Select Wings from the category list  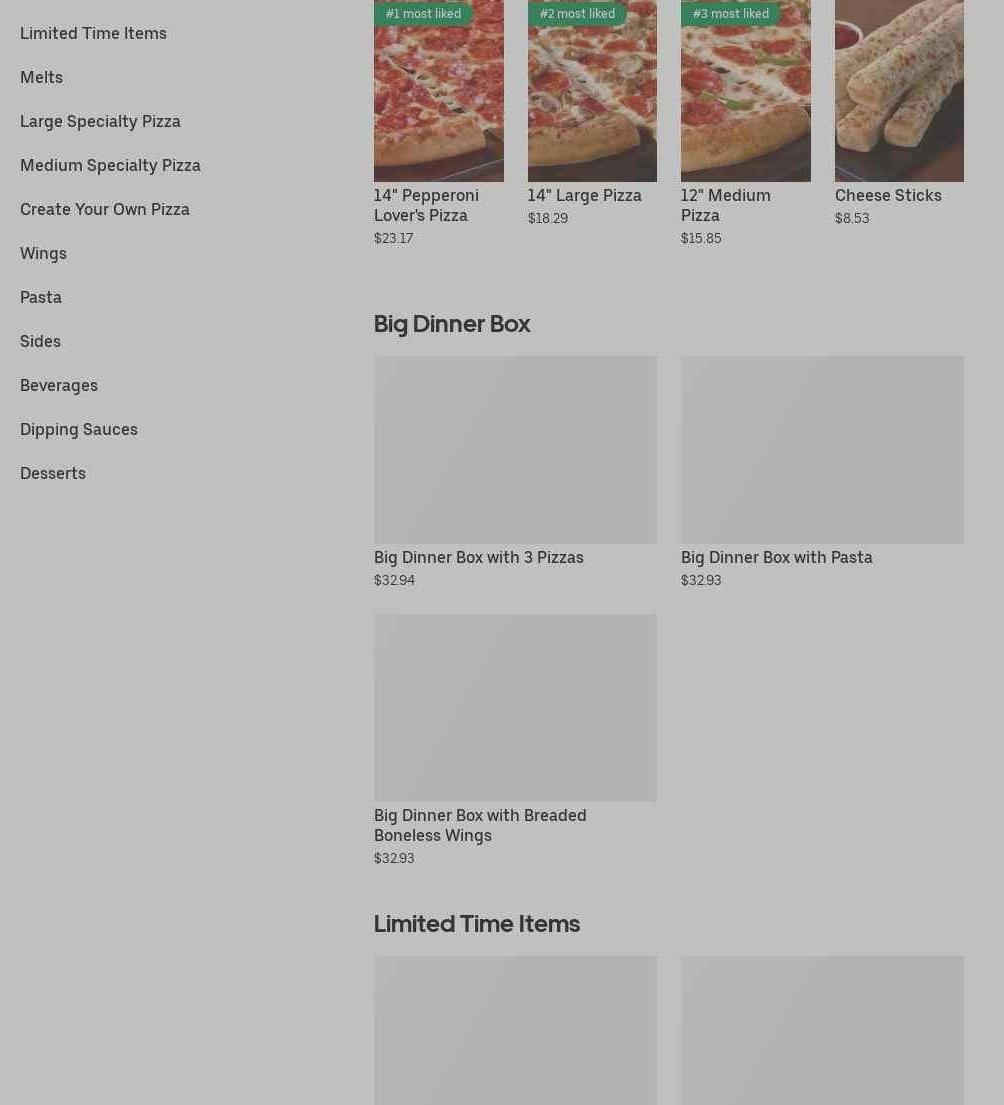pyautogui.click(x=44, y=253)
